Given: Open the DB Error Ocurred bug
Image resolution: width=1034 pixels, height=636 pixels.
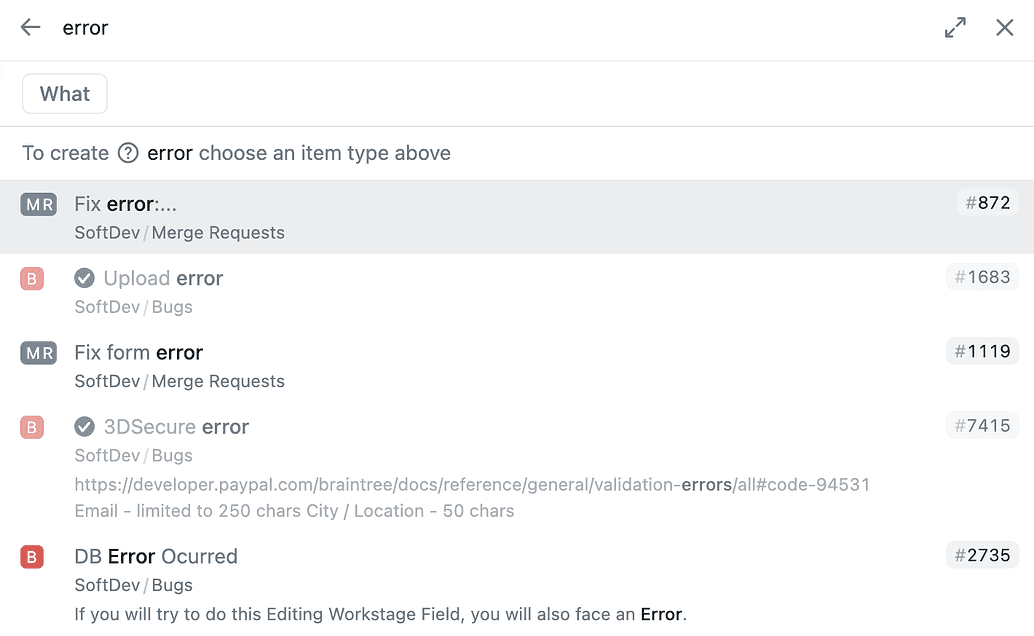Looking at the screenshot, I should (156, 556).
